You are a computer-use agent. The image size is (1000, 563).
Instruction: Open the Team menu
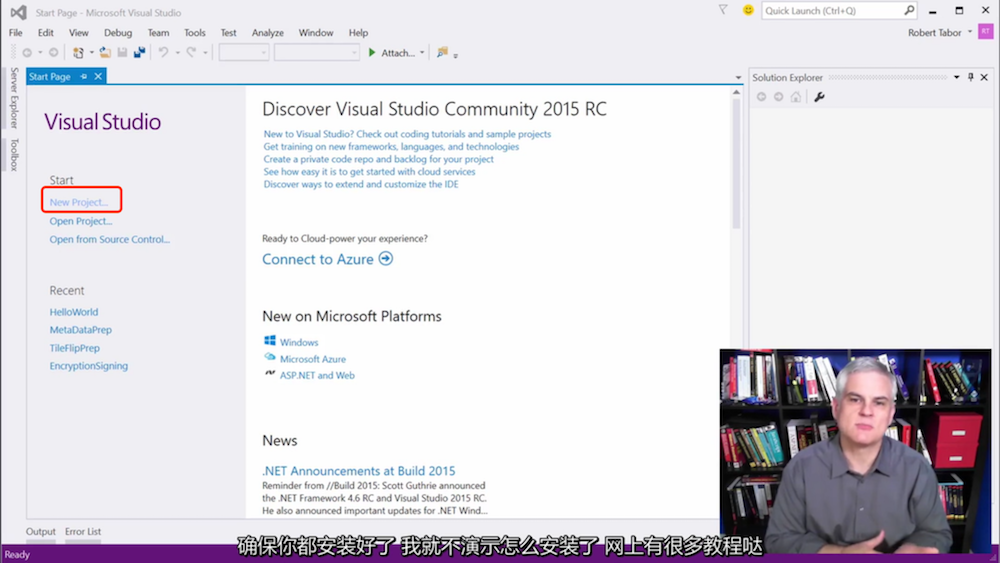(158, 33)
